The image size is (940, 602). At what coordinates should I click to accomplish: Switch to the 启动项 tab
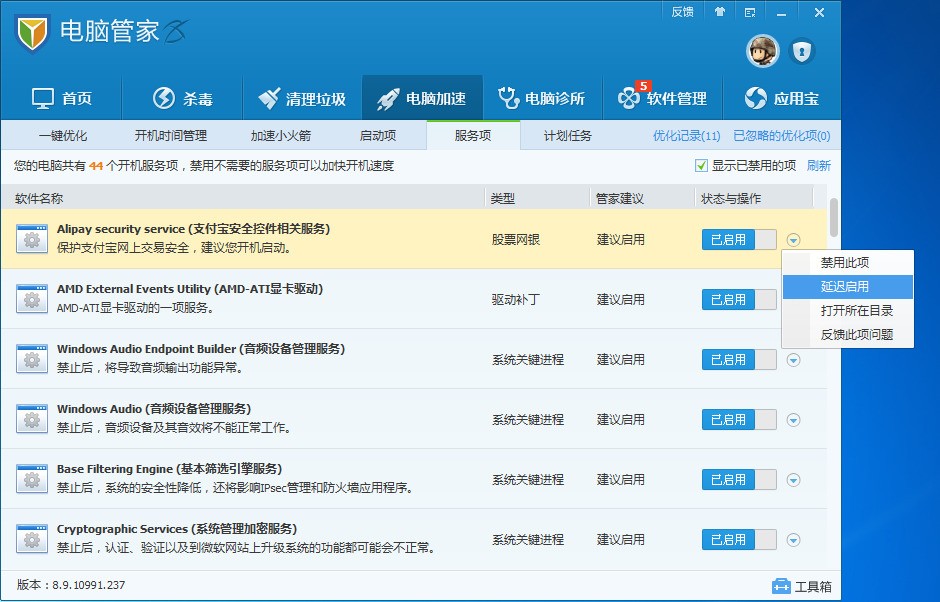pyautogui.click(x=378, y=136)
